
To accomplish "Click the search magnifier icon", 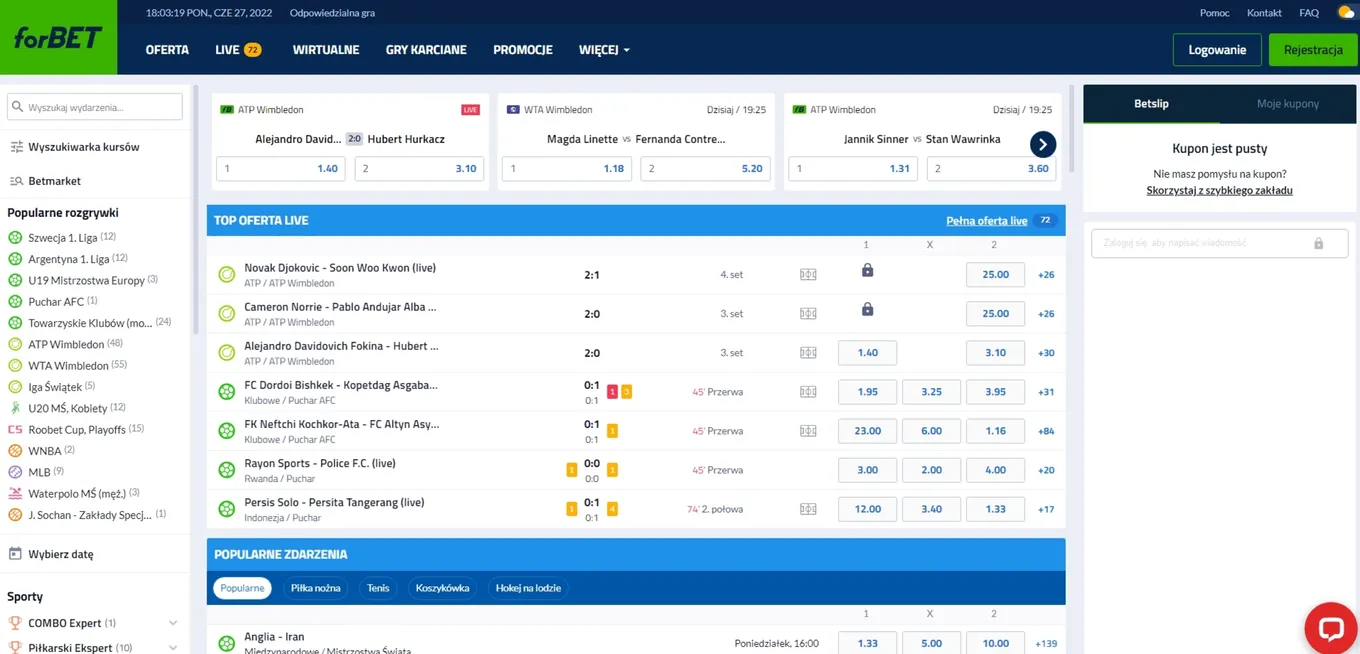I will click(17, 107).
